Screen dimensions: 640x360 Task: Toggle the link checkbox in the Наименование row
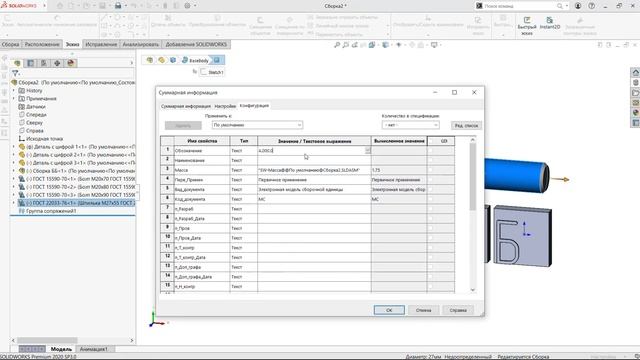click(430, 160)
